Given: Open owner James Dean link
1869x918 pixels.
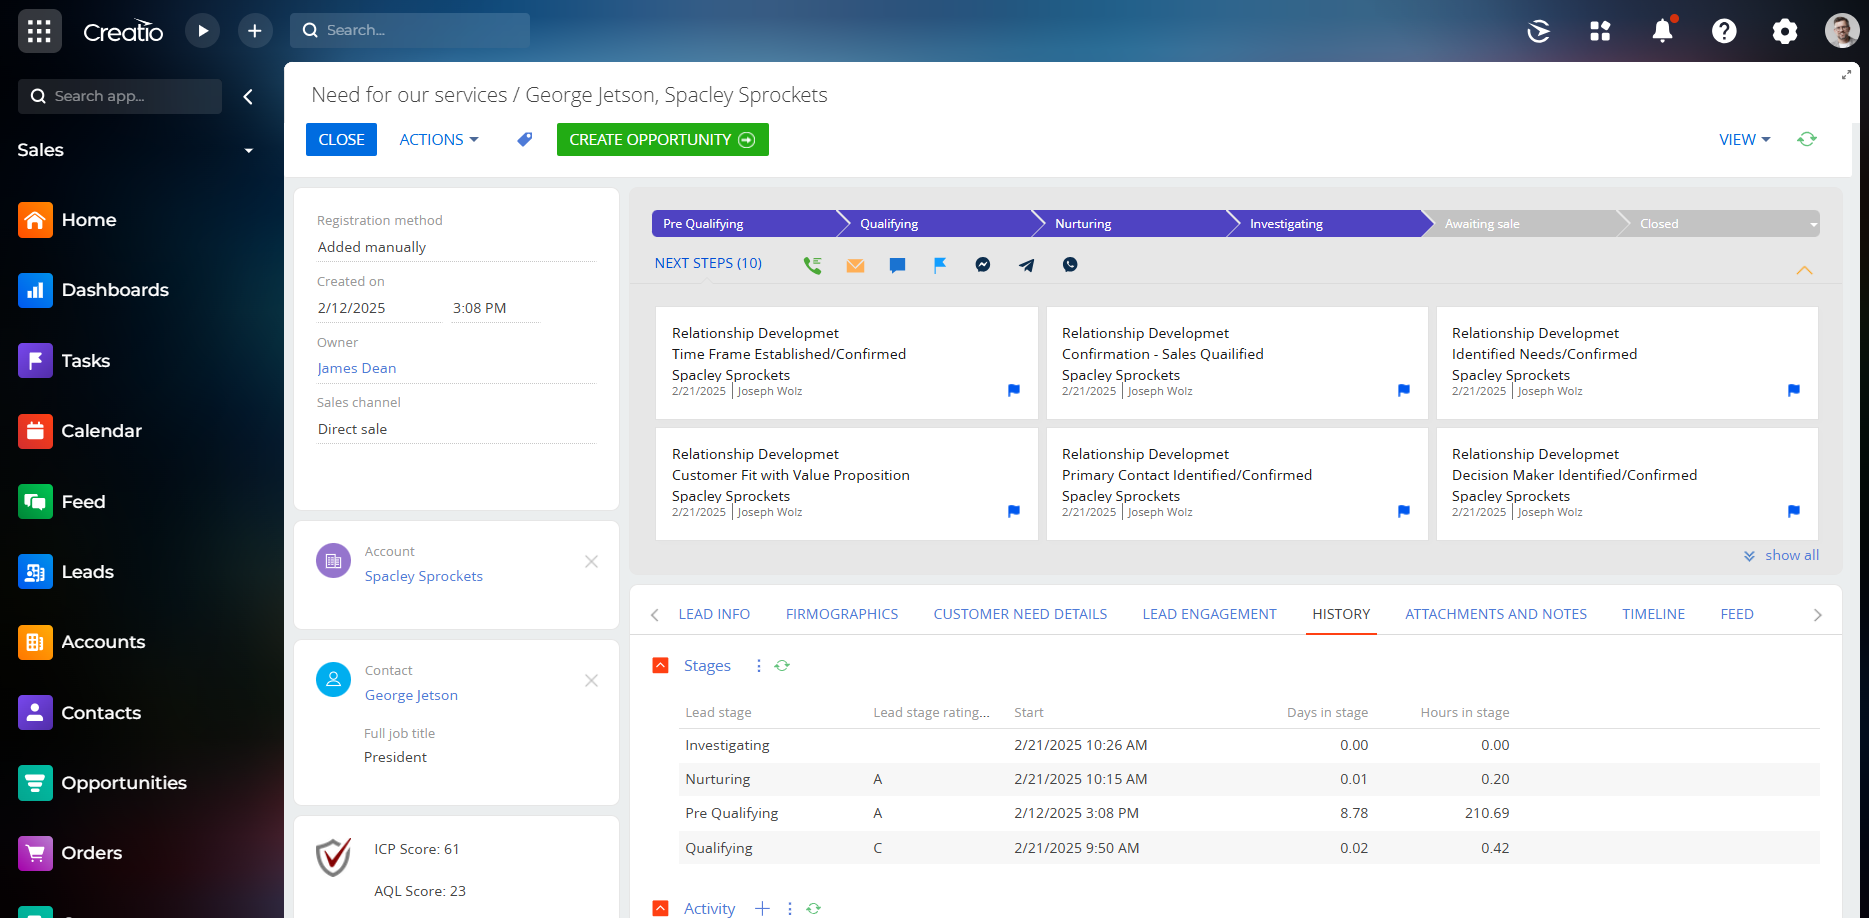Looking at the screenshot, I should pos(357,368).
